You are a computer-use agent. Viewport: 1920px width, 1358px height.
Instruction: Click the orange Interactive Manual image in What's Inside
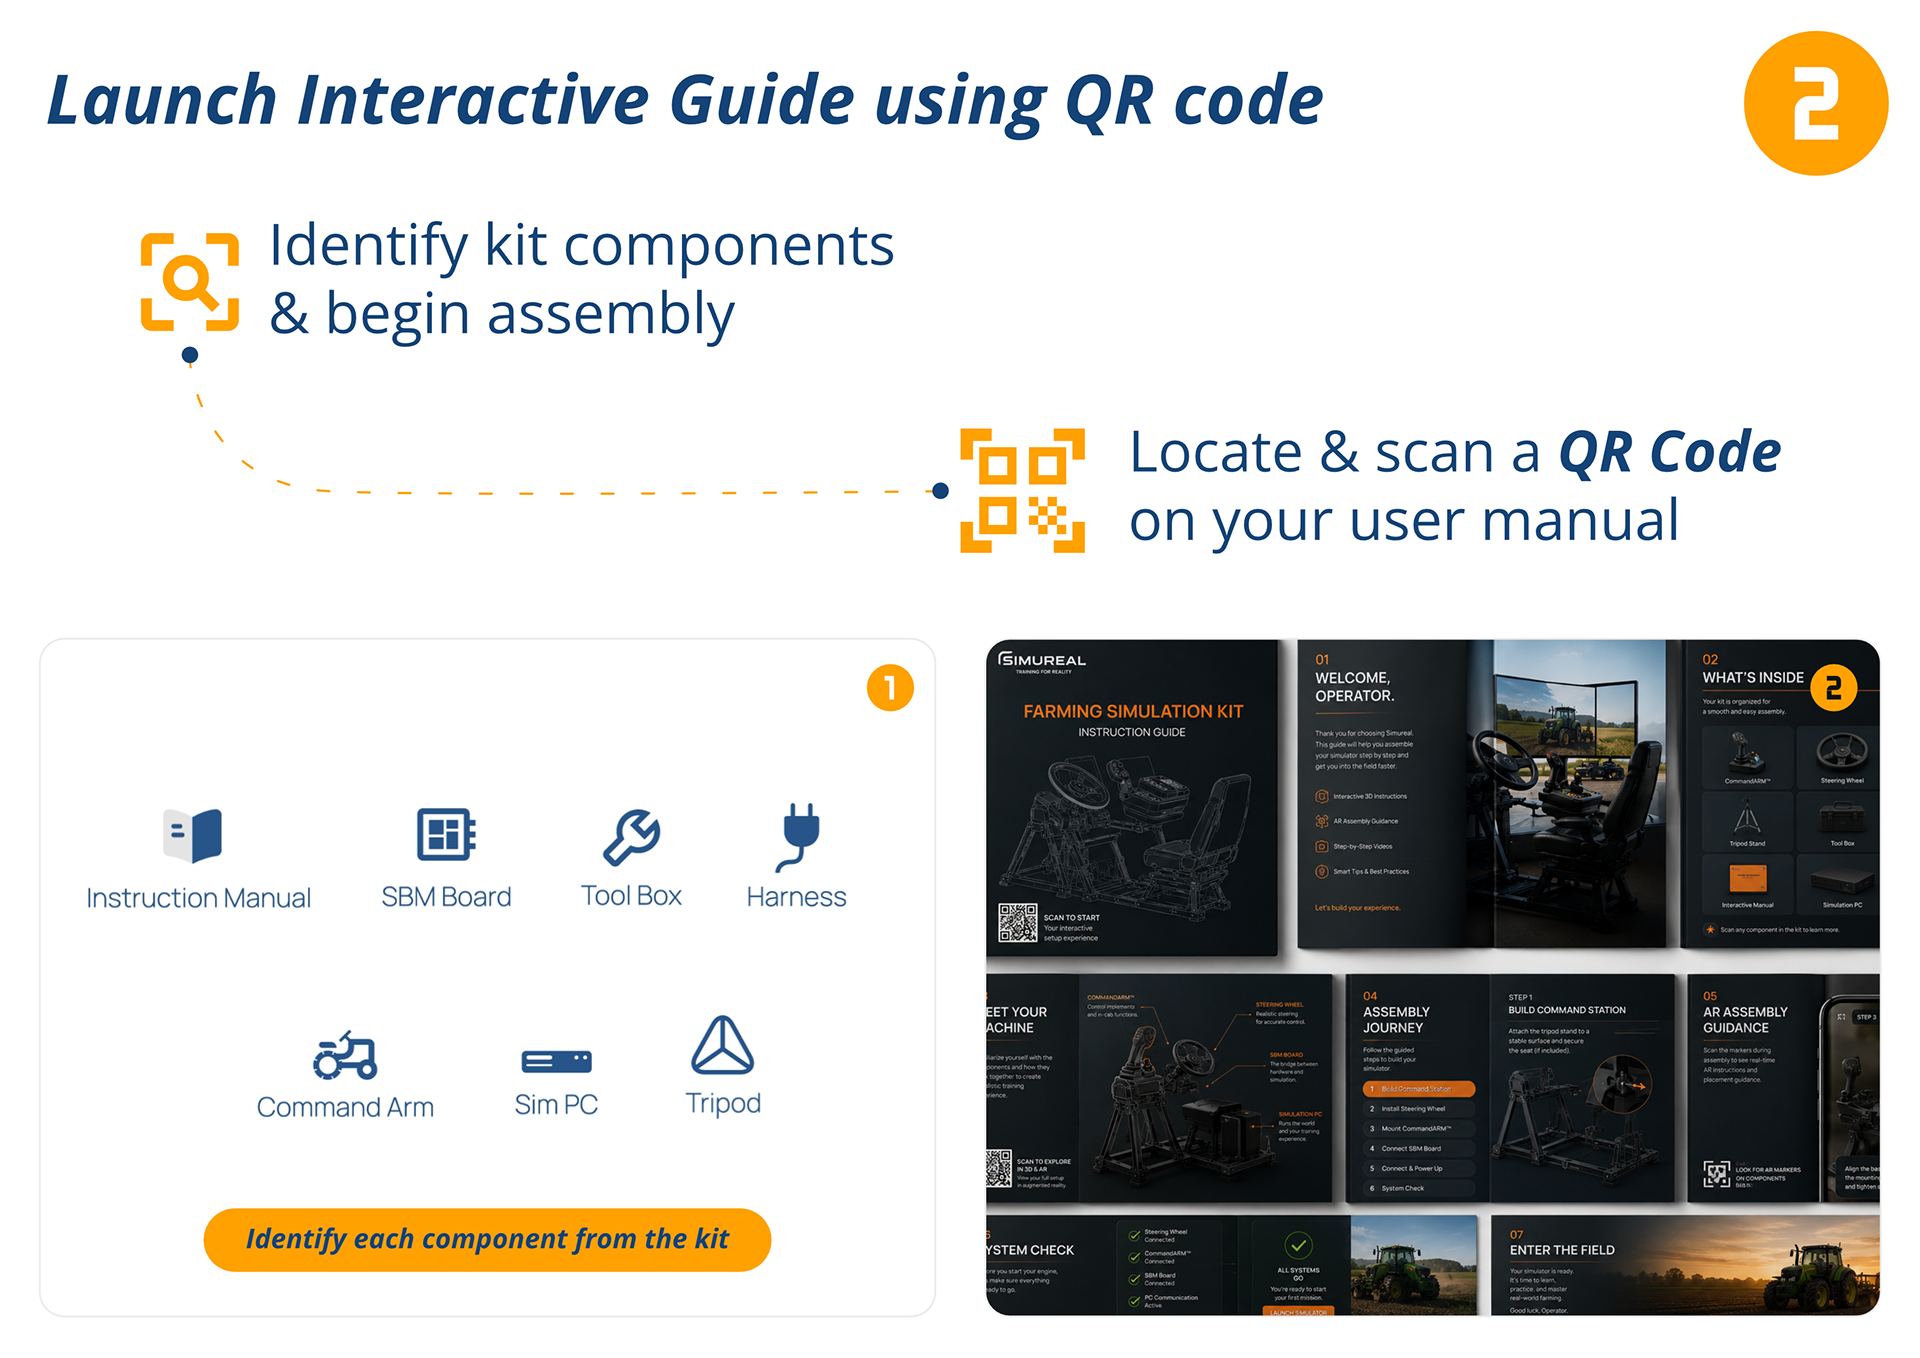[x=1748, y=880]
